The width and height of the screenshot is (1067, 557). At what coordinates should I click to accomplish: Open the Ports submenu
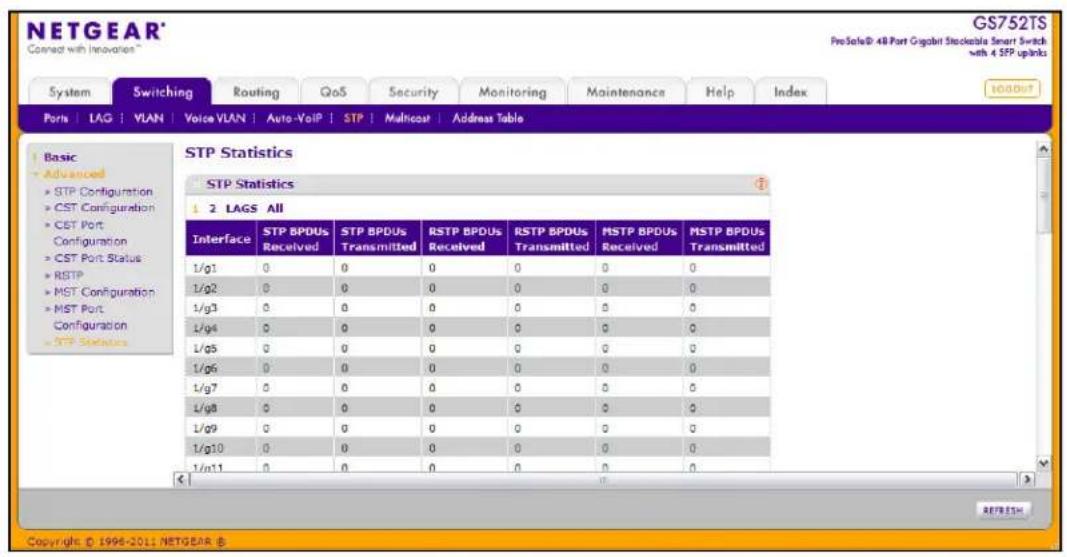(56, 118)
